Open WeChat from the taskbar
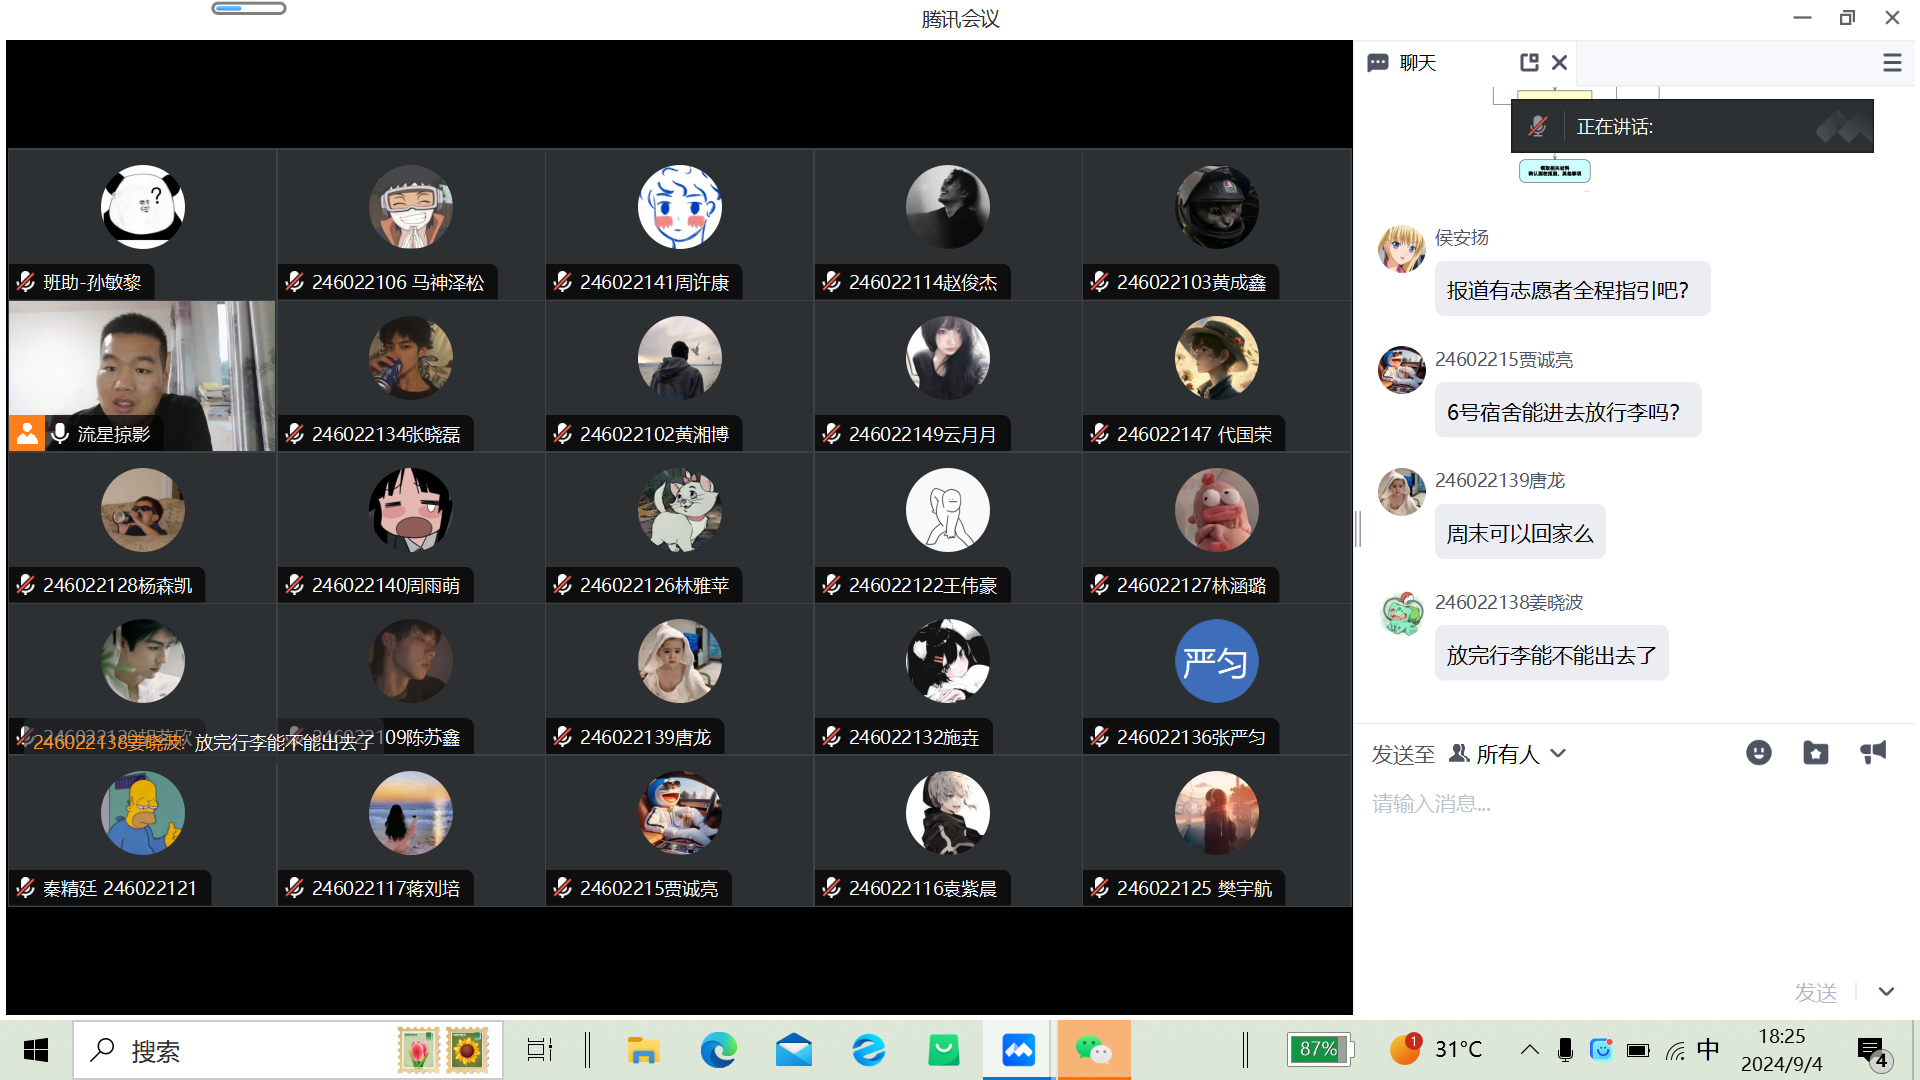Screen dimensions: 1920x1080 pyautogui.click(x=1093, y=1050)
